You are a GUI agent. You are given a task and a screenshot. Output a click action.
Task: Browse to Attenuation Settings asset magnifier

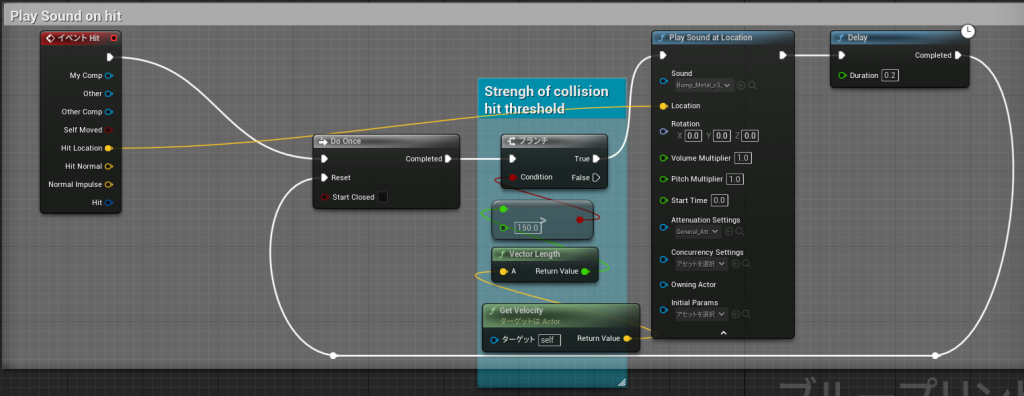[x=739, y=231]
